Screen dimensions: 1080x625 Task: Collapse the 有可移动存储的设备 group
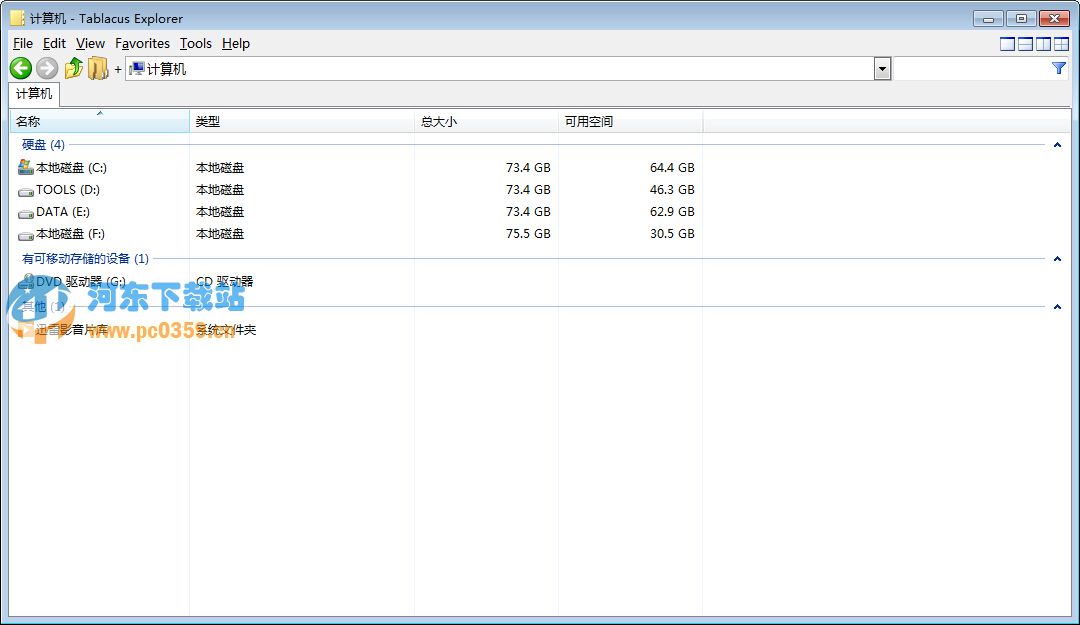click(x=1057, y=258)
